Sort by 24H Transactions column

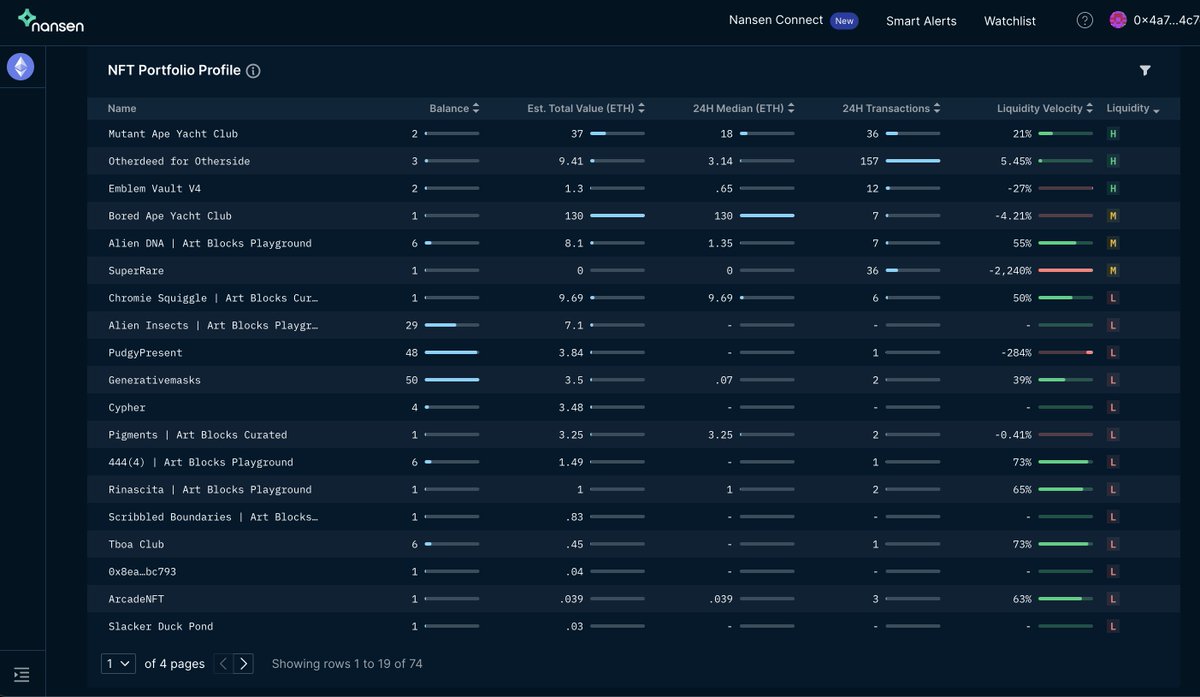891,108
